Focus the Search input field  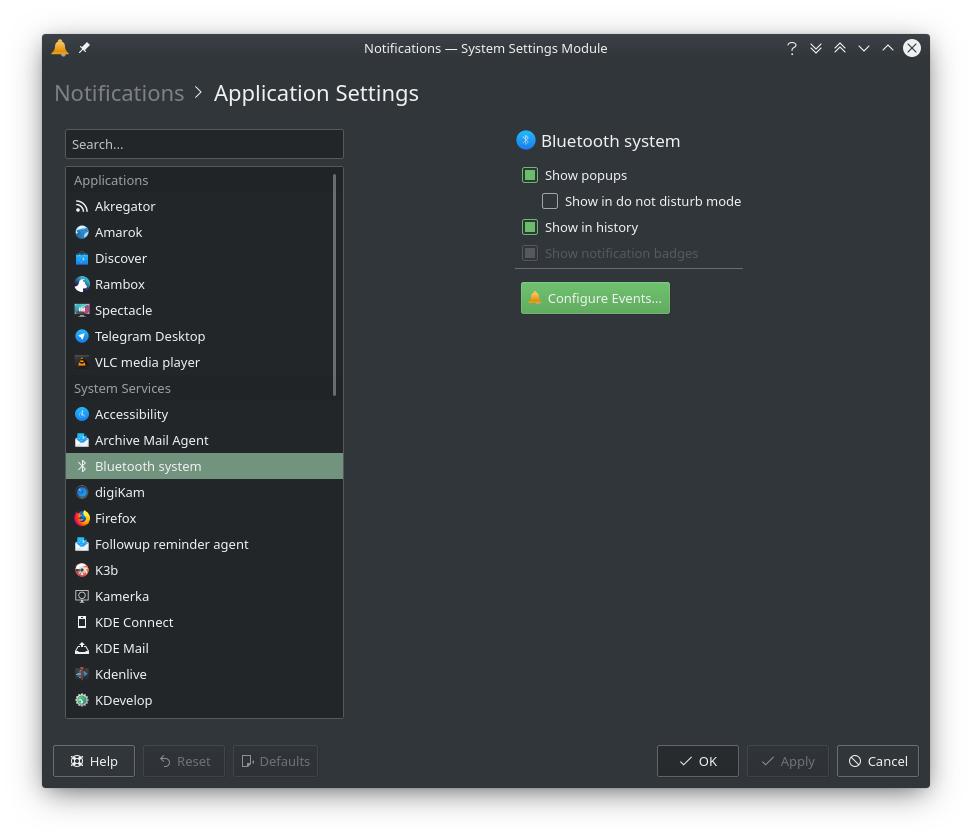click(205, 144)
